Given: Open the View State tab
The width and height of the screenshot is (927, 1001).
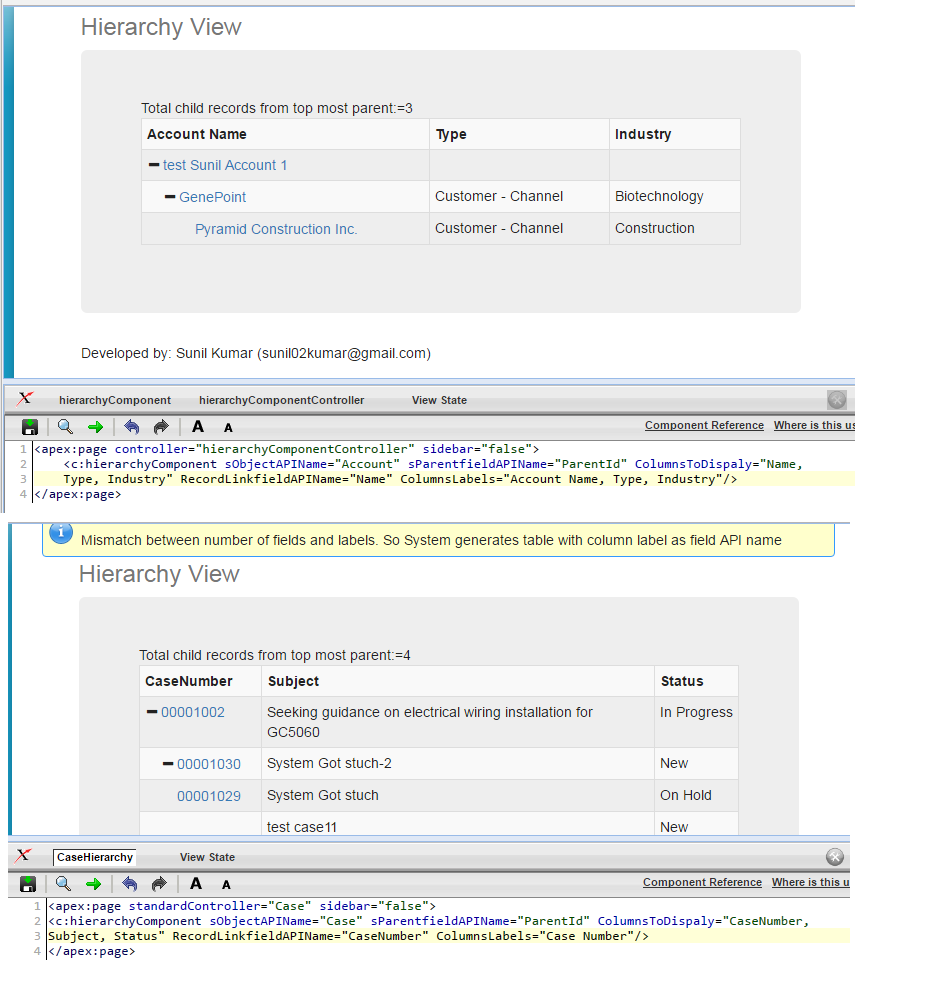Looking at the screenshot, I should coord(439,400).
